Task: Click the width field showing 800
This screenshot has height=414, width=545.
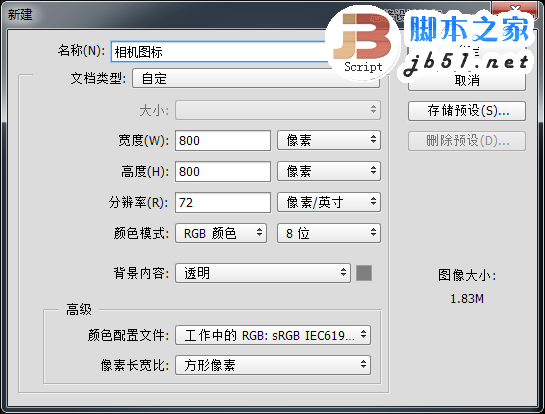Action: pos(223,140)
